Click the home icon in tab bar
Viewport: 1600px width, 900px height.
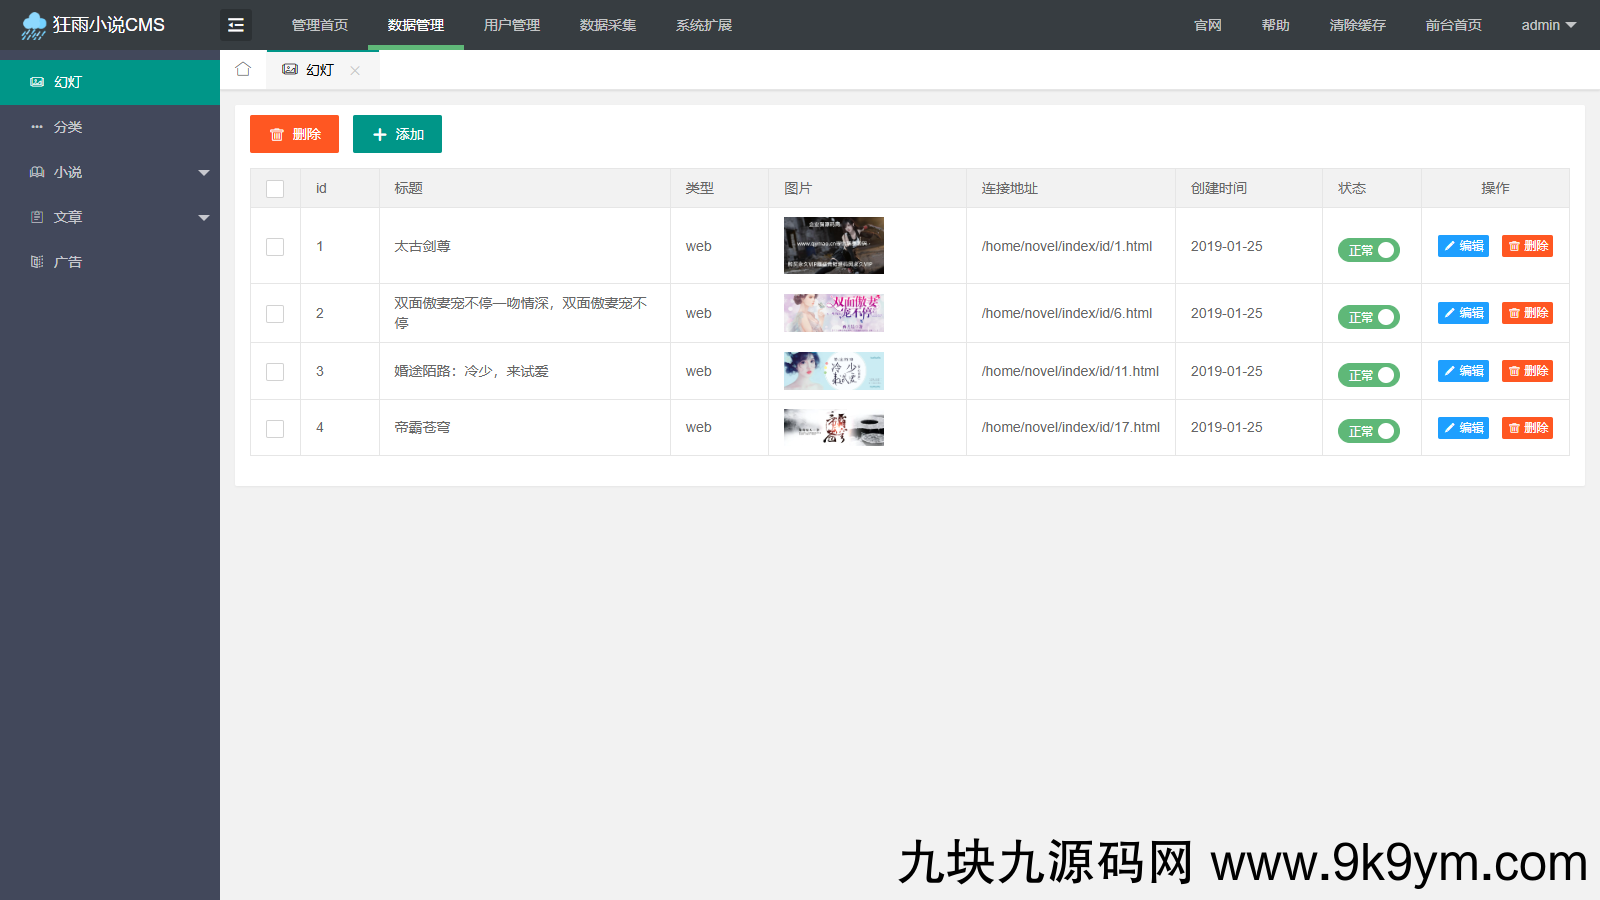point(243,69)
